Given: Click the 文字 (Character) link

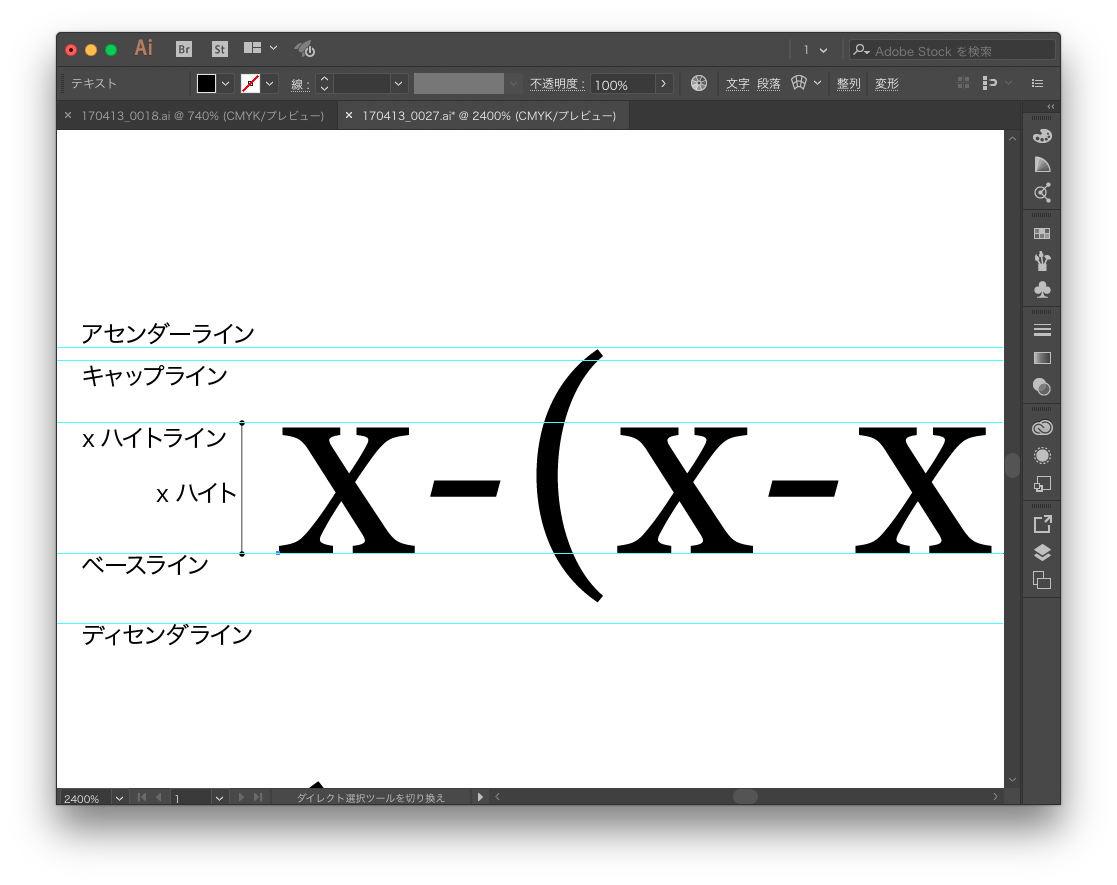Looking at the screenshot, I should 737,83.
